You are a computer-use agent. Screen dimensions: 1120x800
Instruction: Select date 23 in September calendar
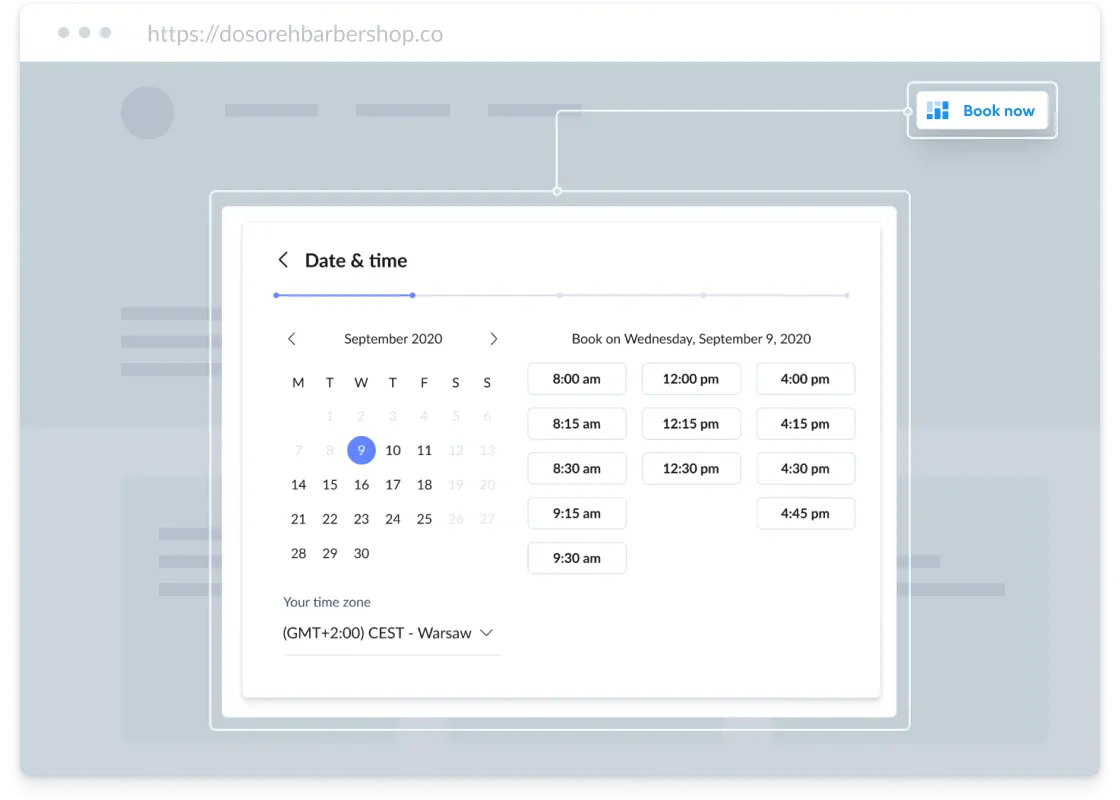[361, 519]
